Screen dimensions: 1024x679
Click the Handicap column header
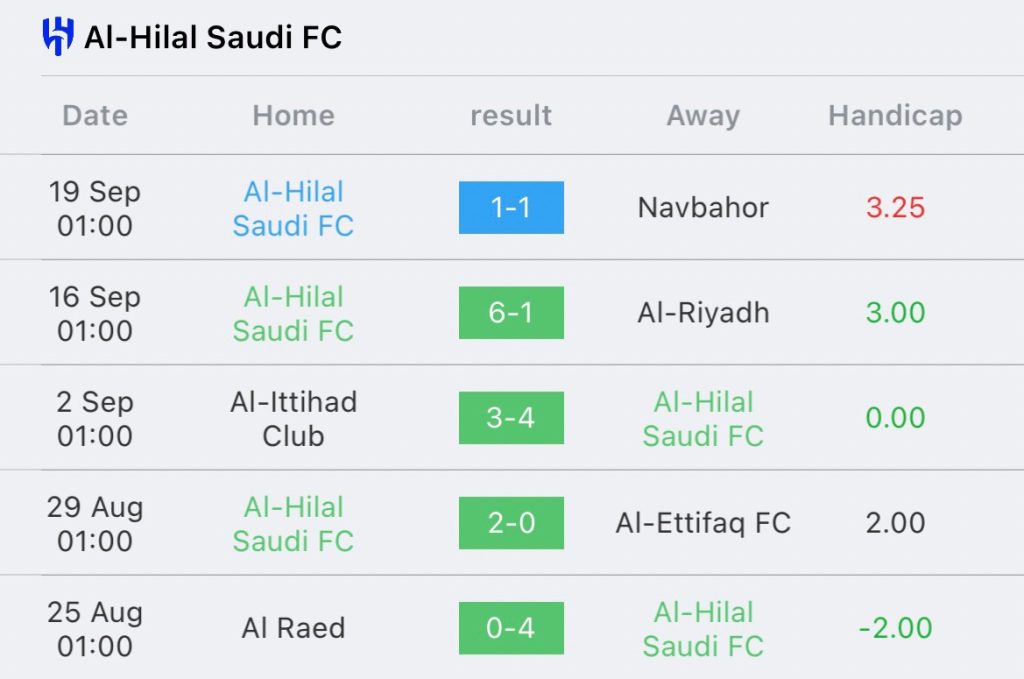pyautogui.click(x=895, y=116)
